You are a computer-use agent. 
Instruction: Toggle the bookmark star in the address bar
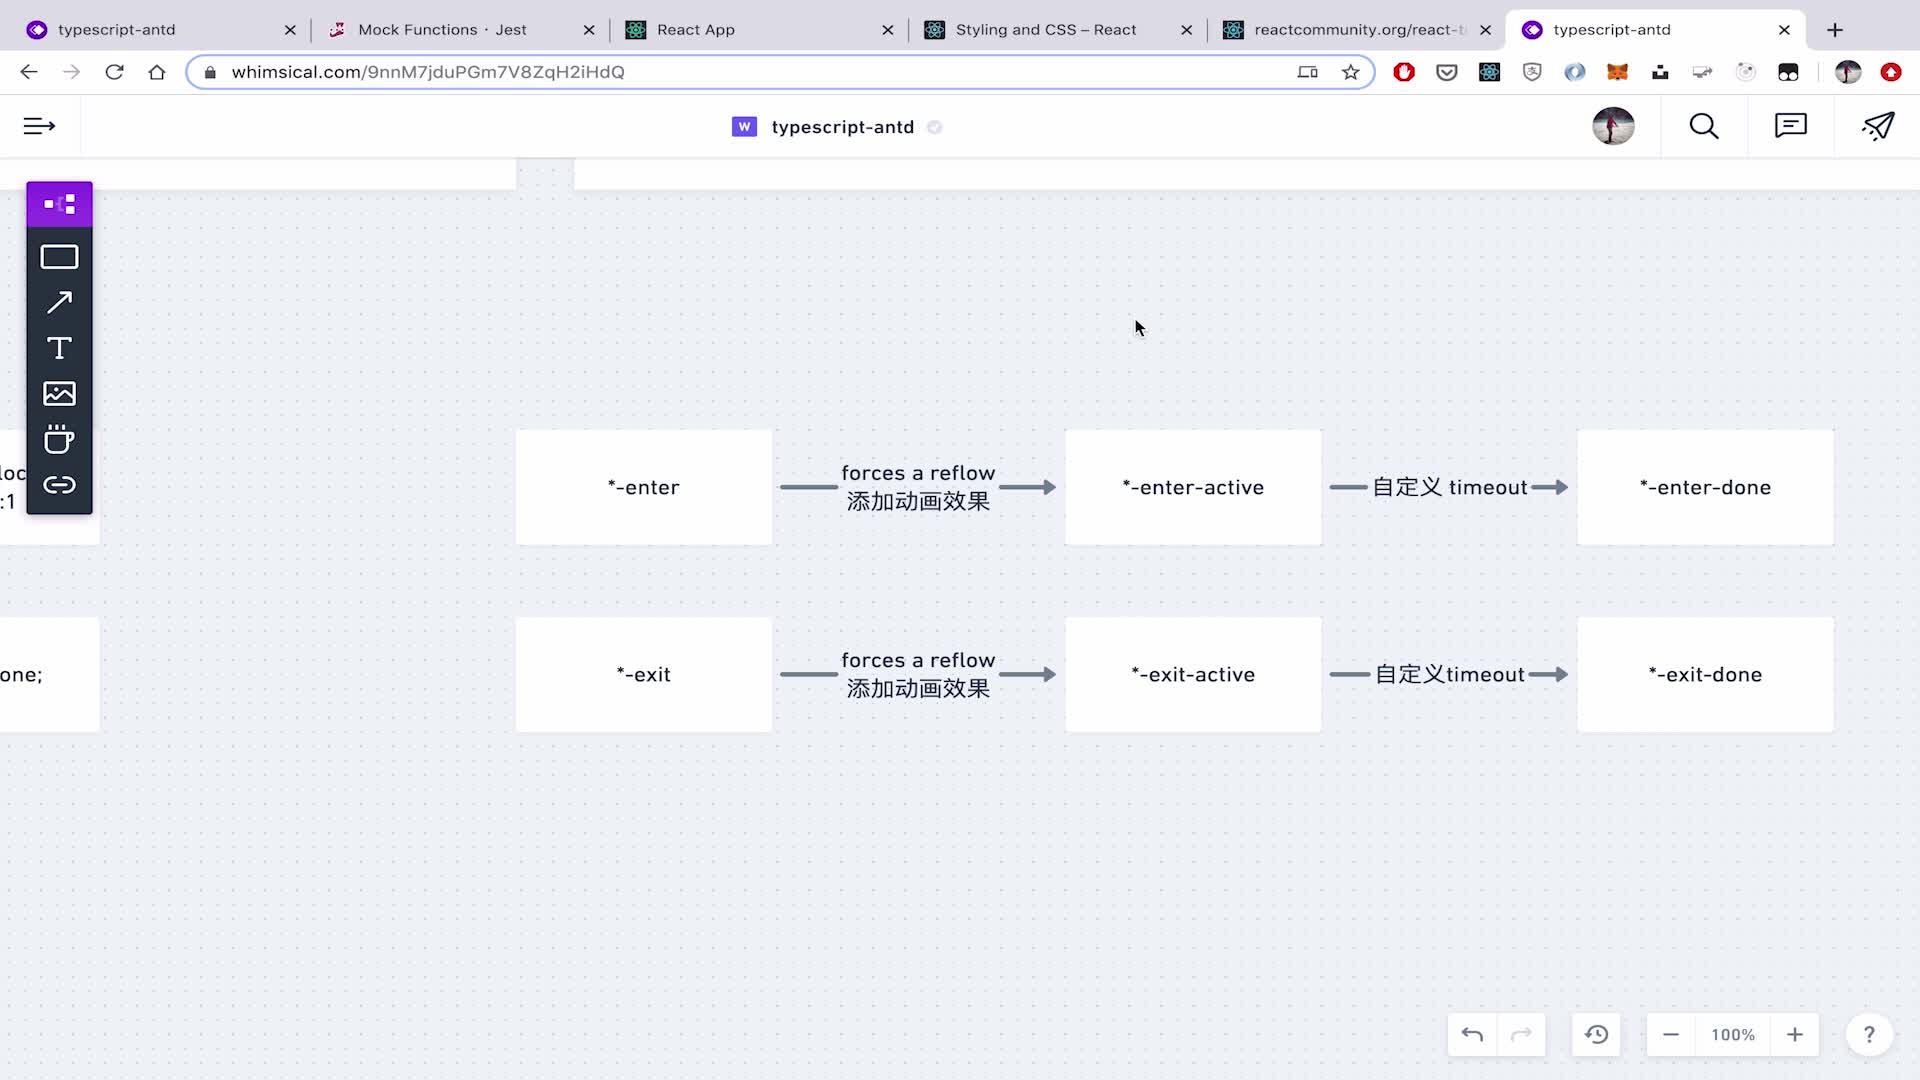[1351, 72]
